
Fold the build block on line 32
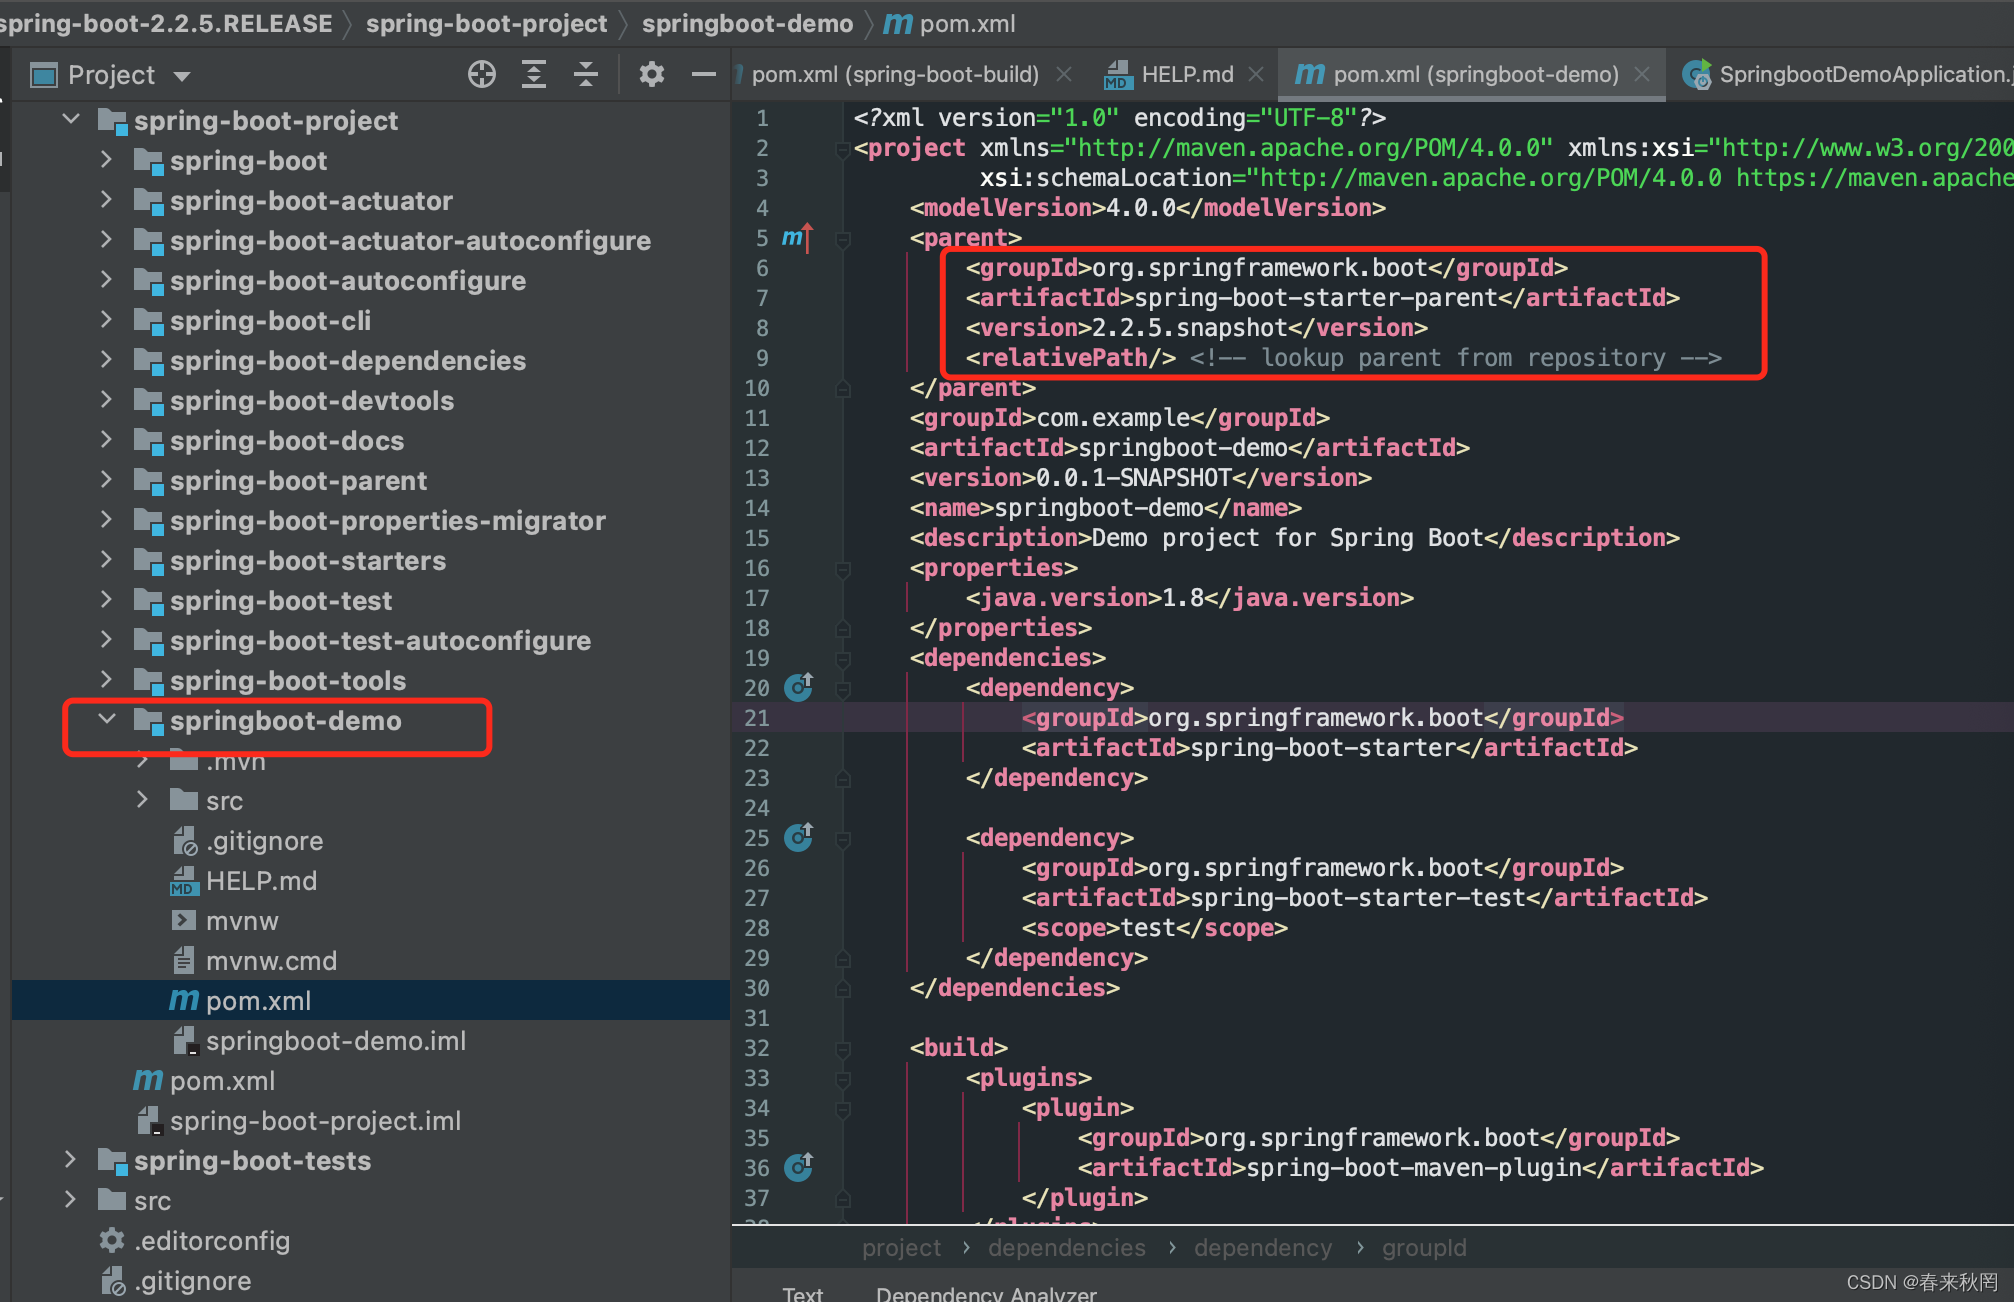pos(843,1049)
